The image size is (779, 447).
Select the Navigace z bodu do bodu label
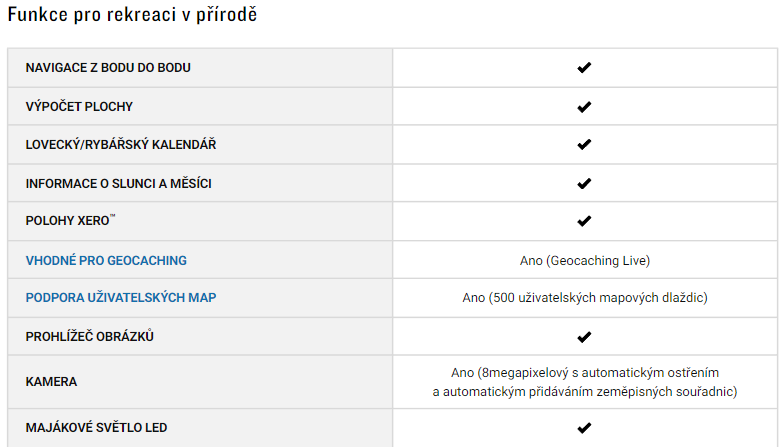click(108, 68)
